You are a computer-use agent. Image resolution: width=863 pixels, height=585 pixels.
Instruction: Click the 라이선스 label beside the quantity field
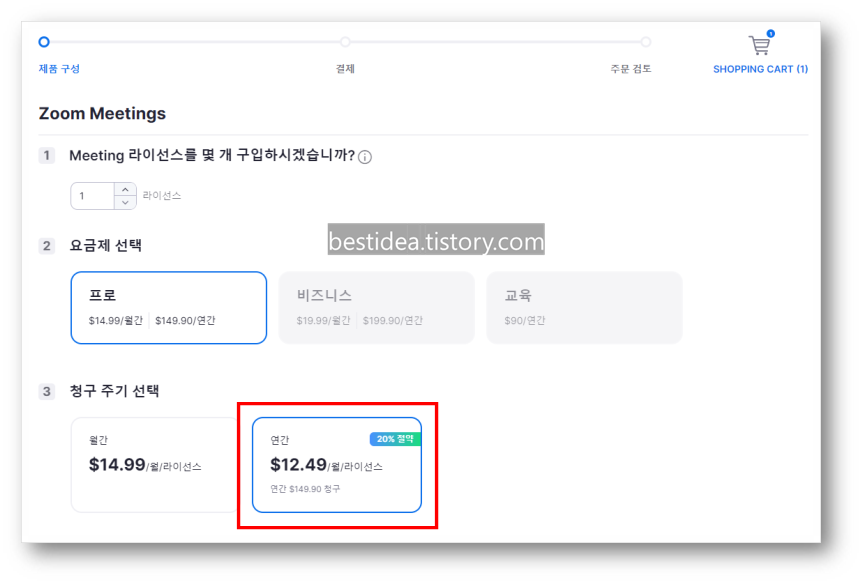(x=162, y=196)
